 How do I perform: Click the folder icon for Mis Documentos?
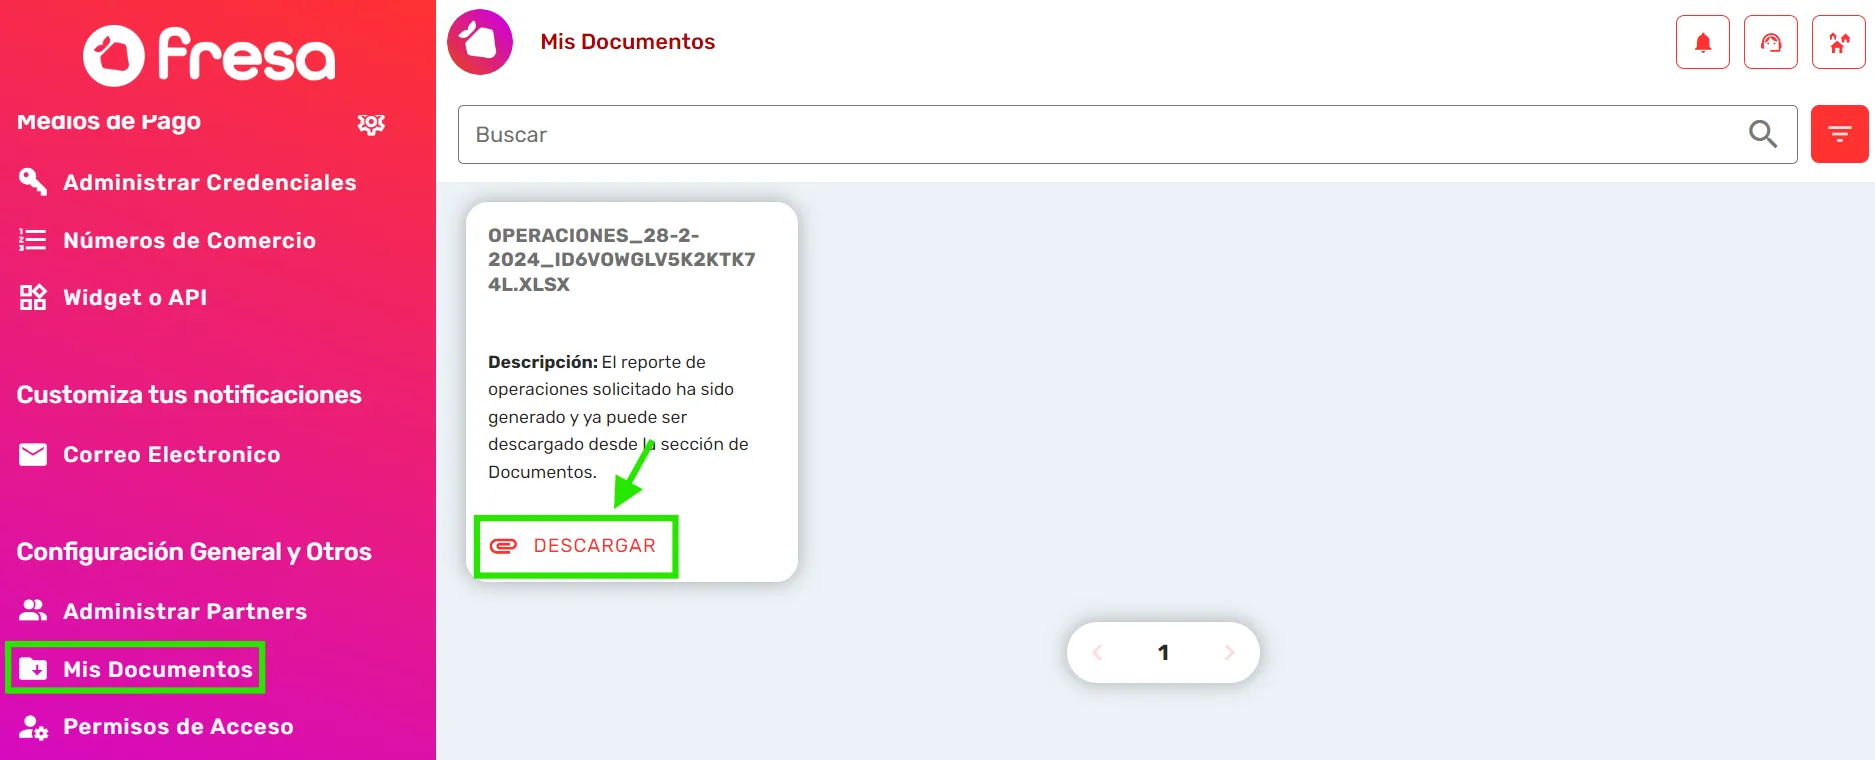(33, 669)
